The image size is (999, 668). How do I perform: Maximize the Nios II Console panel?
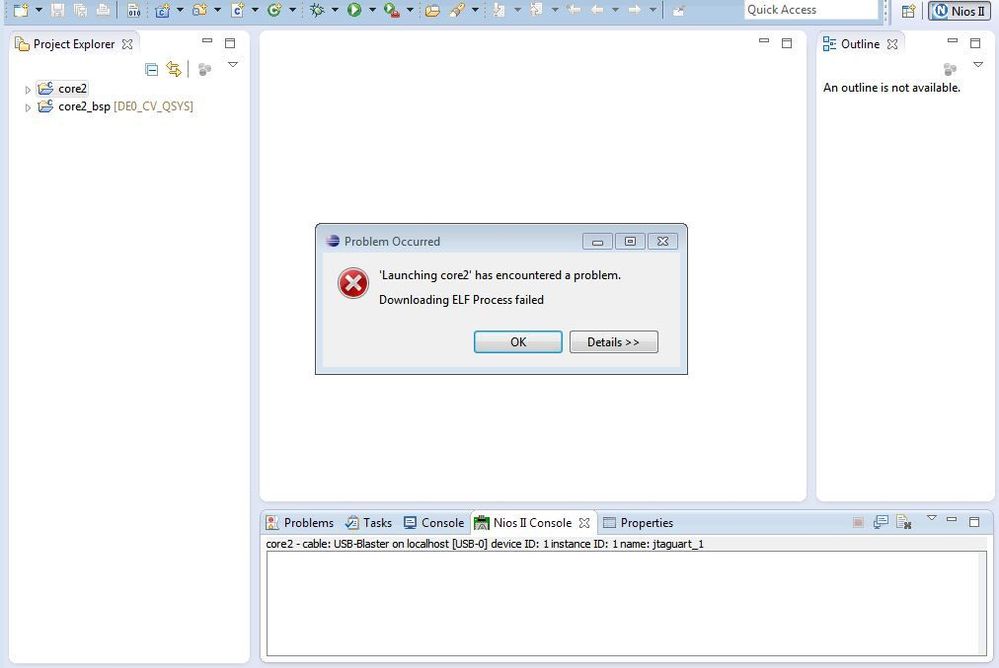pos(974,521)
